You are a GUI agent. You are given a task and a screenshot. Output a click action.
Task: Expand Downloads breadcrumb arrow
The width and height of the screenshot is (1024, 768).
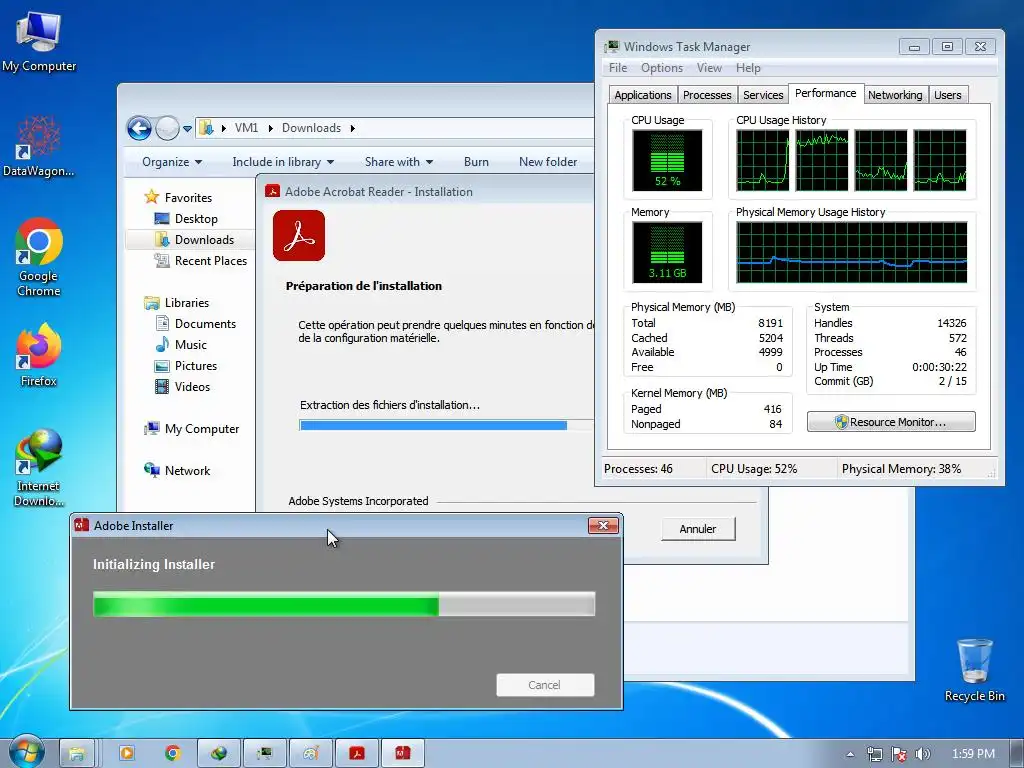point(353,128)
